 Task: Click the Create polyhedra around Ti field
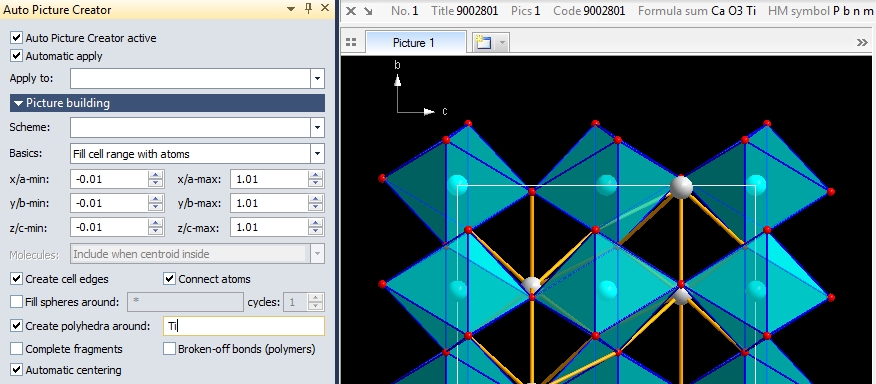tap(244, 326)
